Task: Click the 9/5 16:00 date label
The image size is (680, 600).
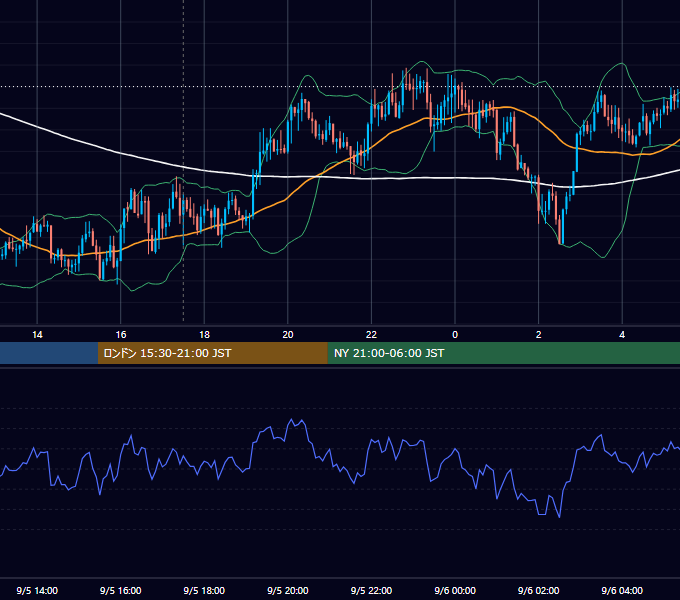Action: 121,590
